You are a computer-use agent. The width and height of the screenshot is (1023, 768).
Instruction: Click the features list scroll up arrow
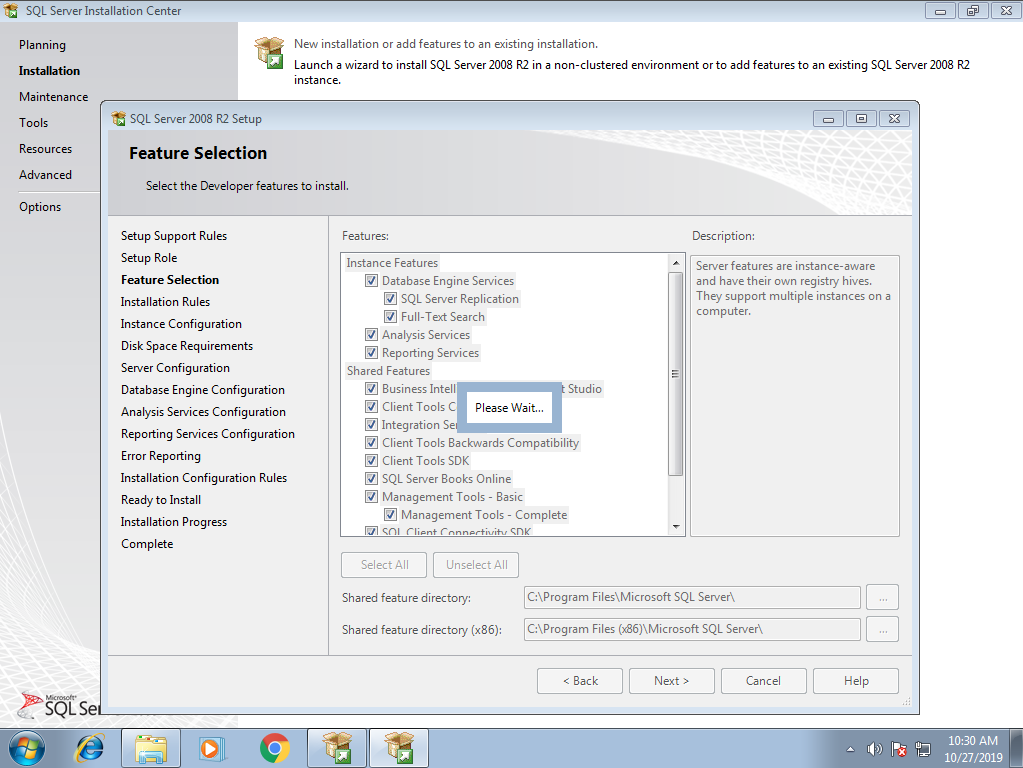click(x=676, y=262)
